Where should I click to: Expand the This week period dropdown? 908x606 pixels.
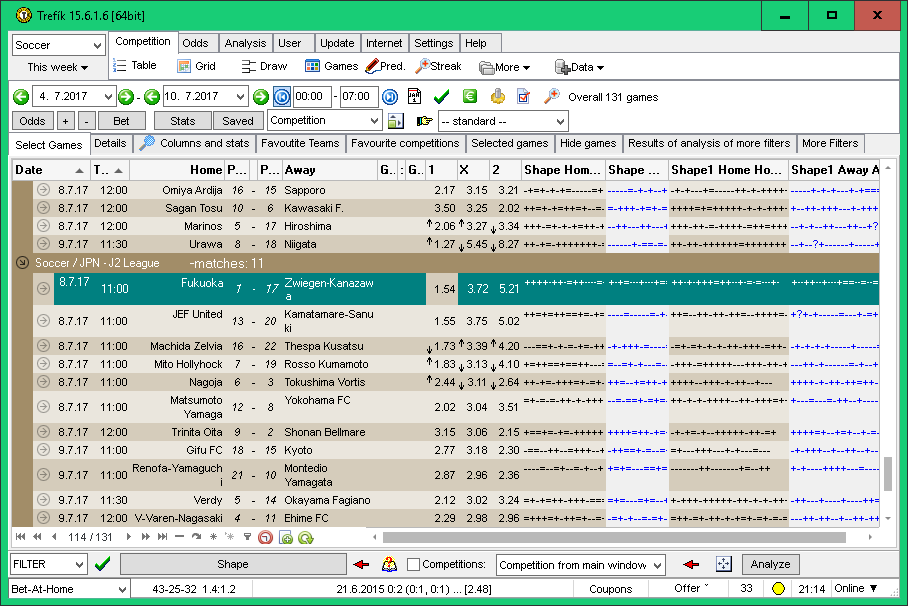coord(58,67)
